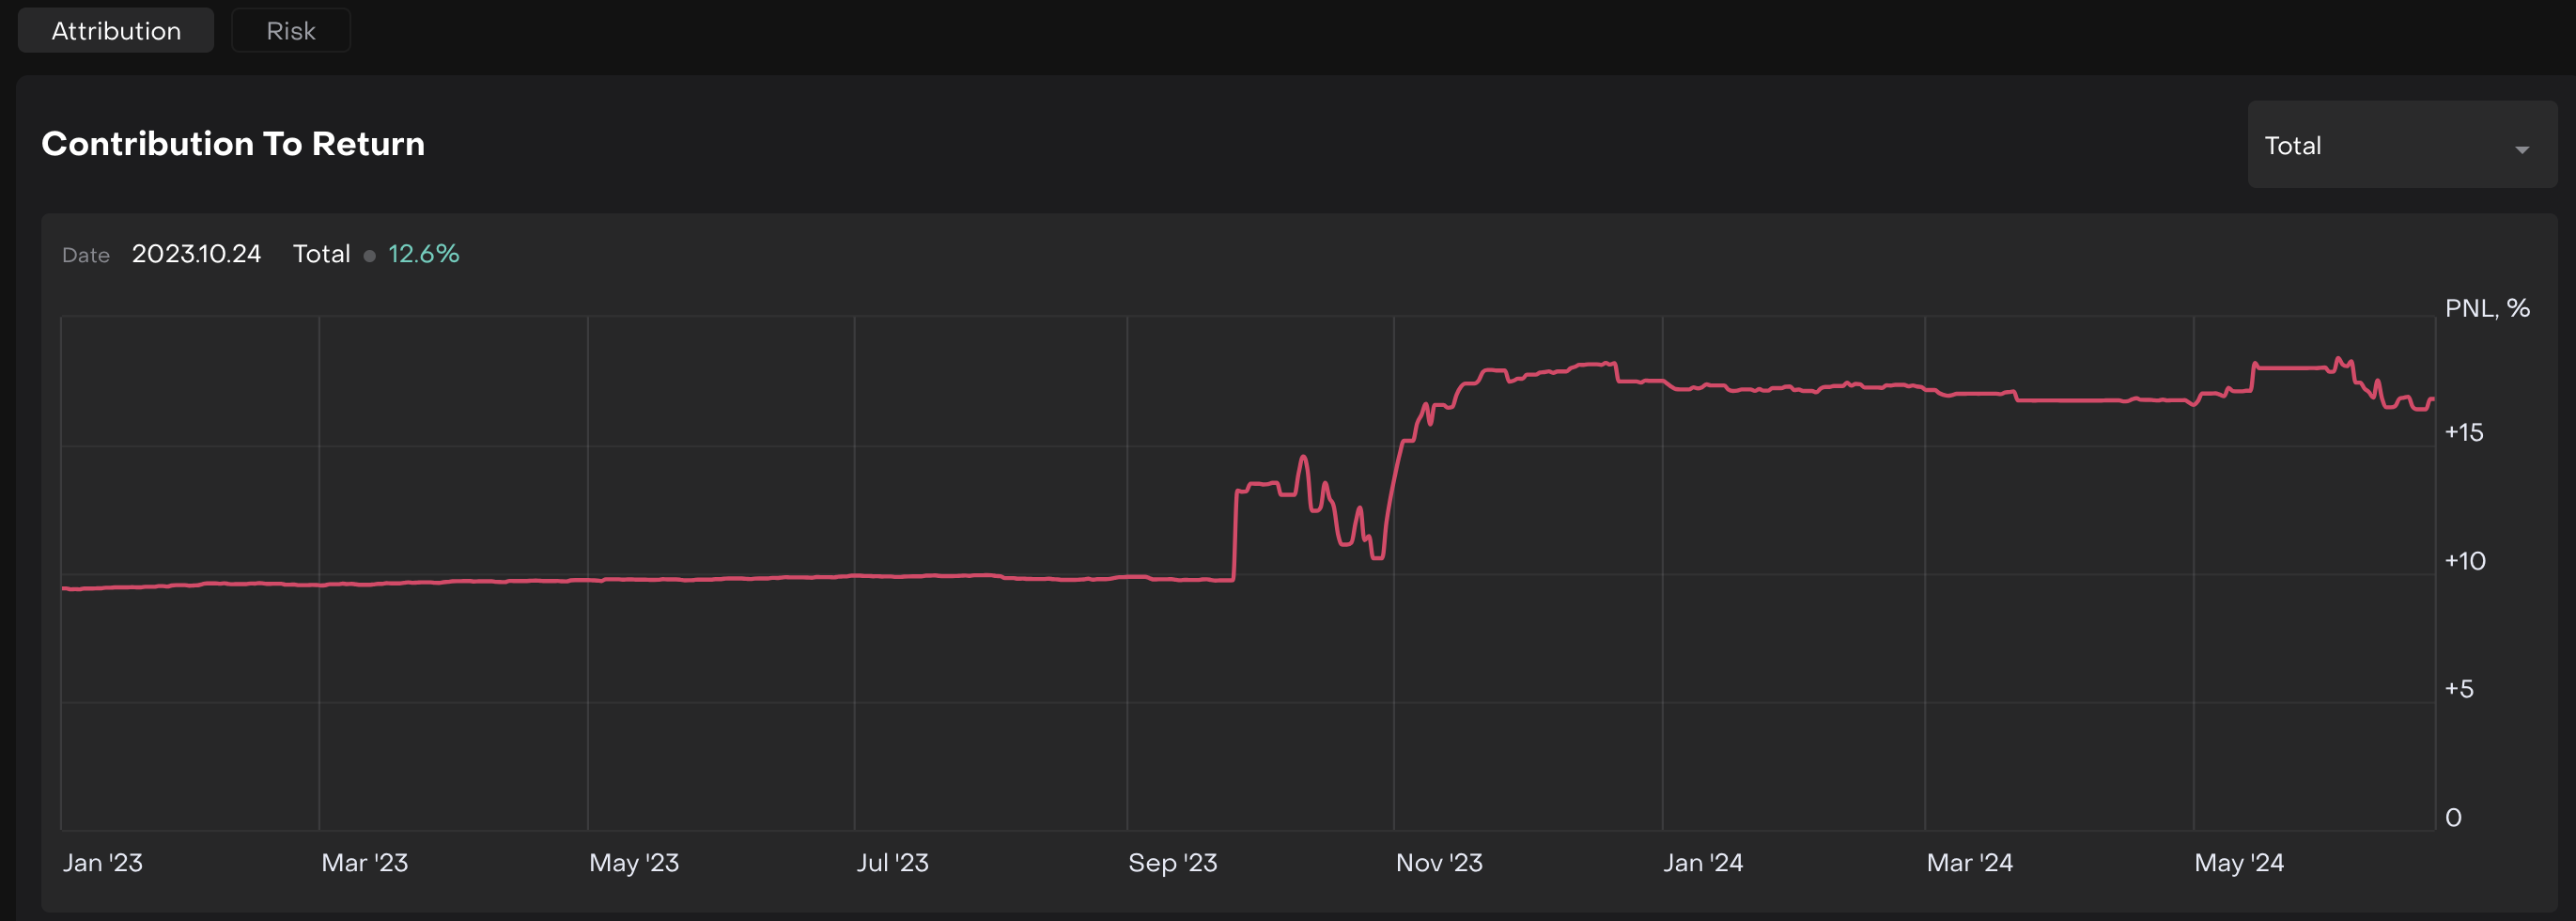This screenshot has height=921, width=2576.
Task: Click the gray legend dot beside Total
Action: tap(369, 256)
